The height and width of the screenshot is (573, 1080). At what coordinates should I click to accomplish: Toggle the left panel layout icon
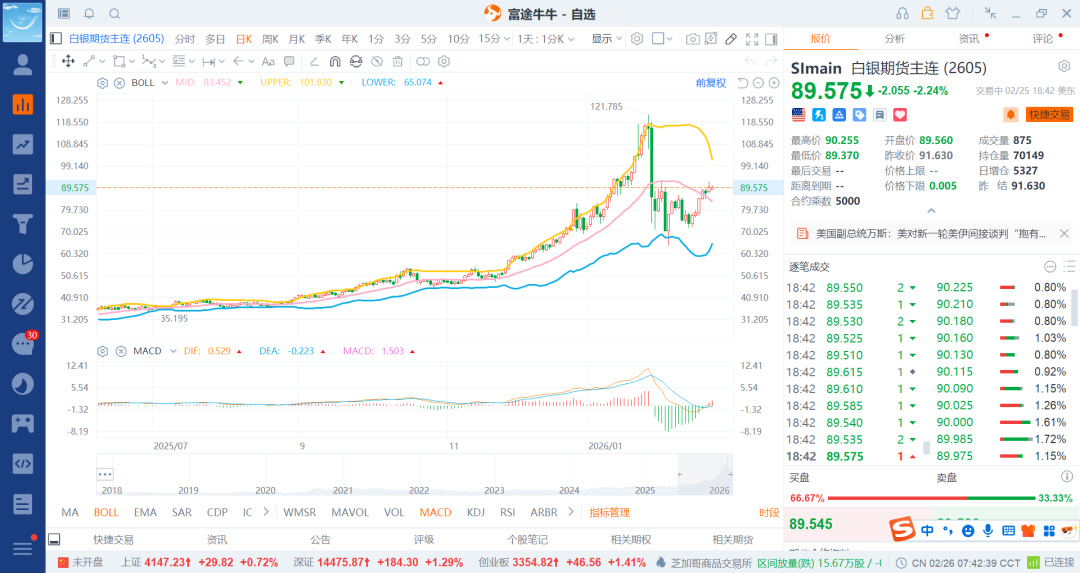coord(56,39)
